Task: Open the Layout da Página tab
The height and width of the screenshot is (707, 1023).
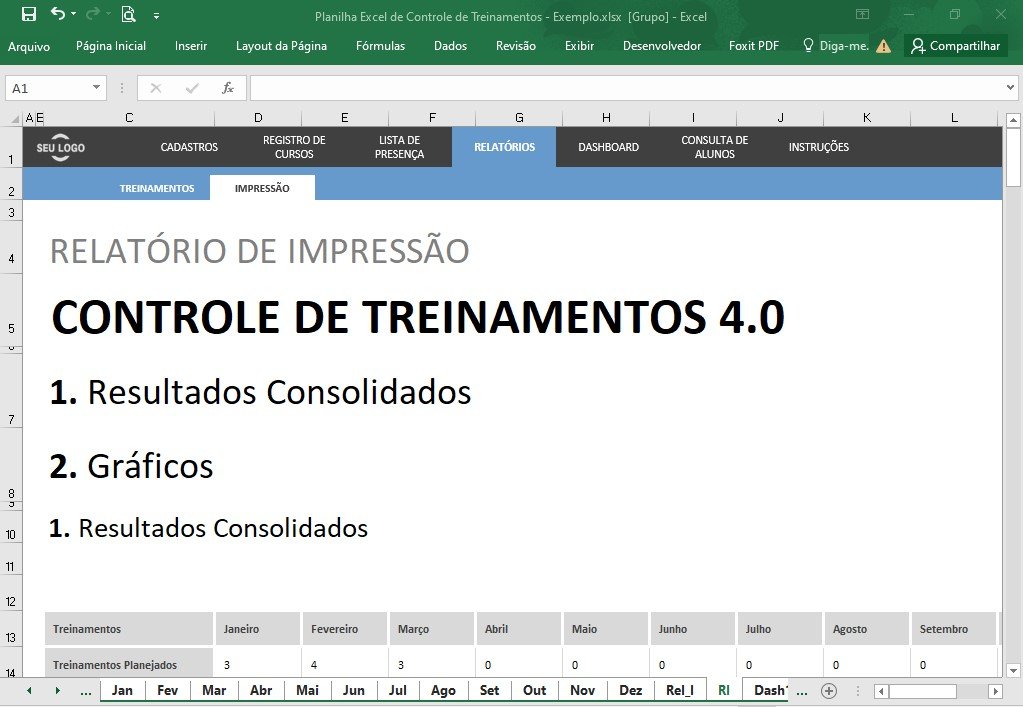Action: (281, 46)
